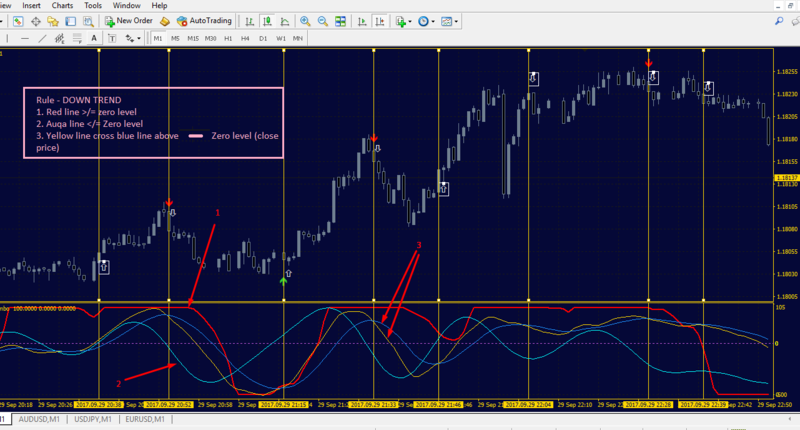Switch to the EURUSD,M1 chart tab
800x430 pixels.
coord(145,419)
